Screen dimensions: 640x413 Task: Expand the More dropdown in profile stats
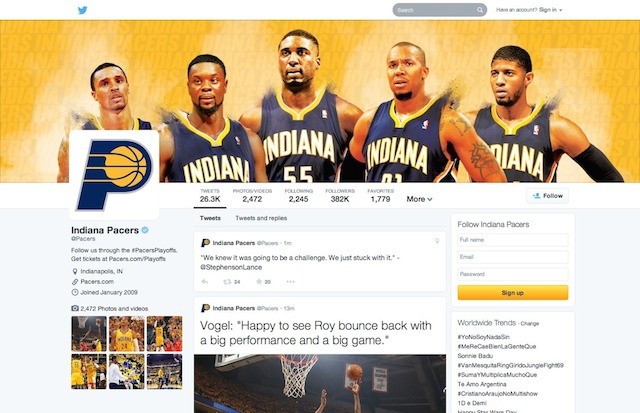419,199
